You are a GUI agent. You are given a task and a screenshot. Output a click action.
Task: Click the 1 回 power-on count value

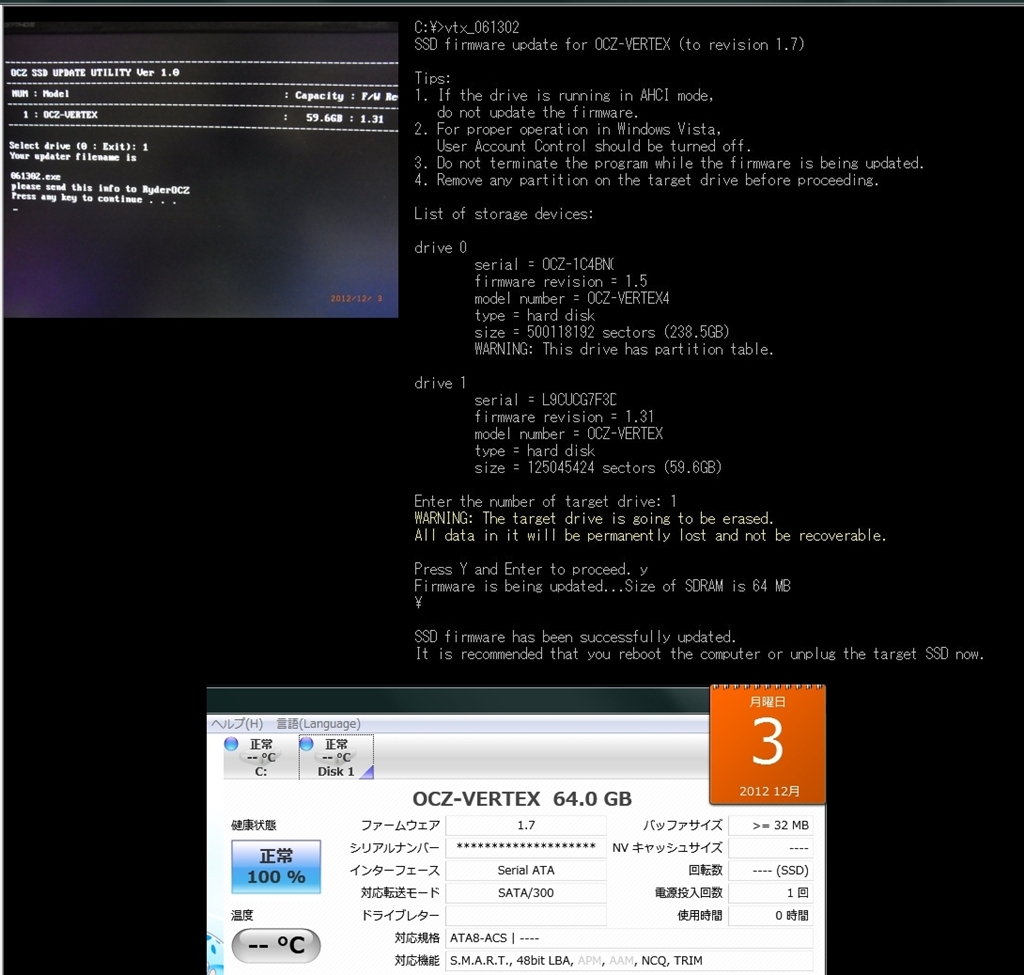tap(771, 893)
